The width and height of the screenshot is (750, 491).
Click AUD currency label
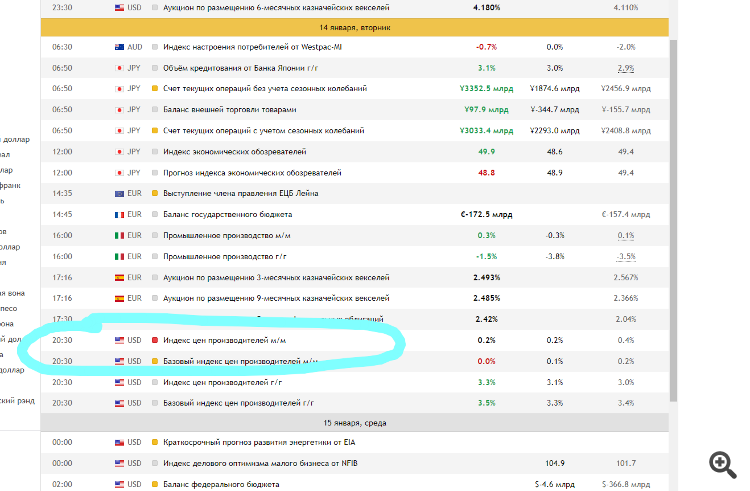135,47
